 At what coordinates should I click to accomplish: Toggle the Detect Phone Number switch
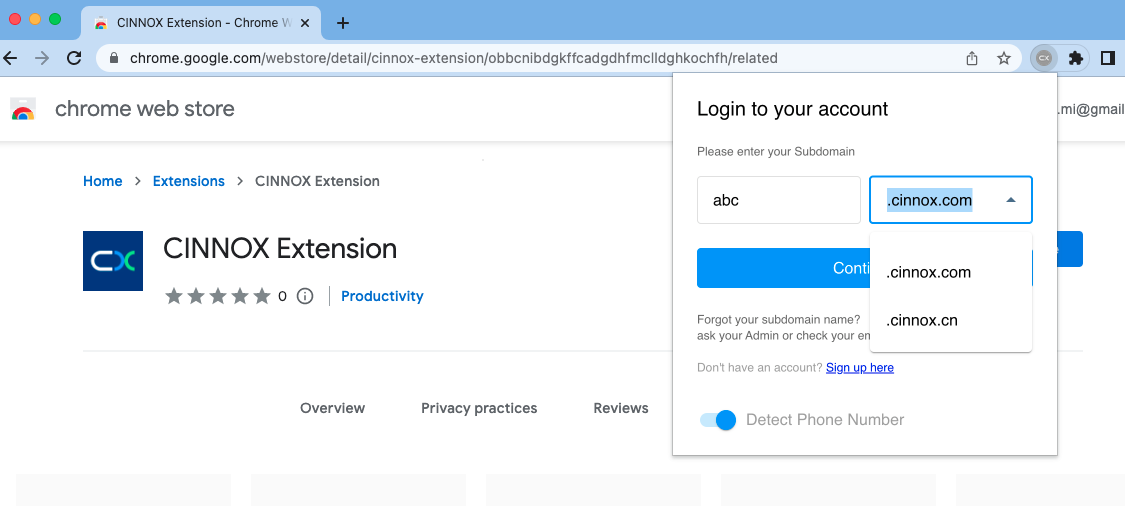click(718, 420)
